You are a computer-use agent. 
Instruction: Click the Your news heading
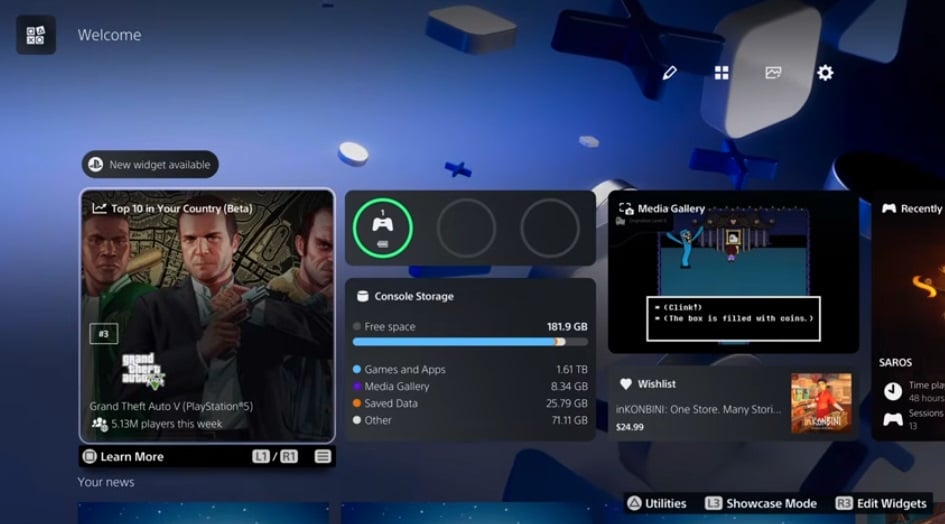click(x=106, y=482)
